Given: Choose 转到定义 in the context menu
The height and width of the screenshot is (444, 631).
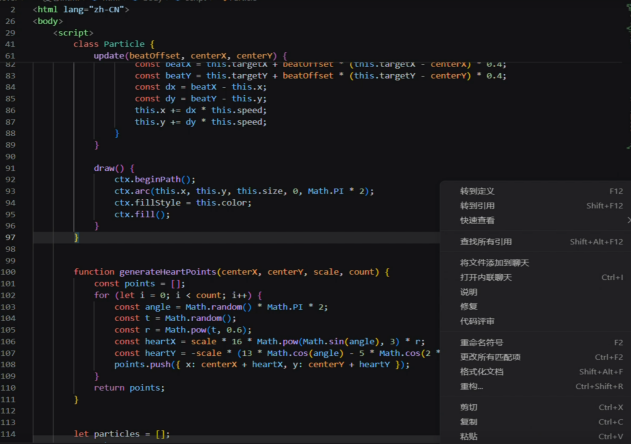Looking at the screenshot, I should coord(536,191).
